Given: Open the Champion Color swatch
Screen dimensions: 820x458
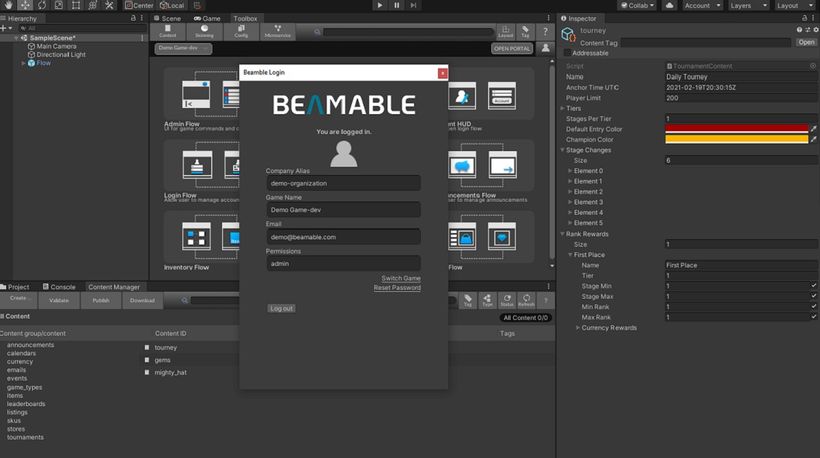Looking at the screenshot, I should 735,139.
